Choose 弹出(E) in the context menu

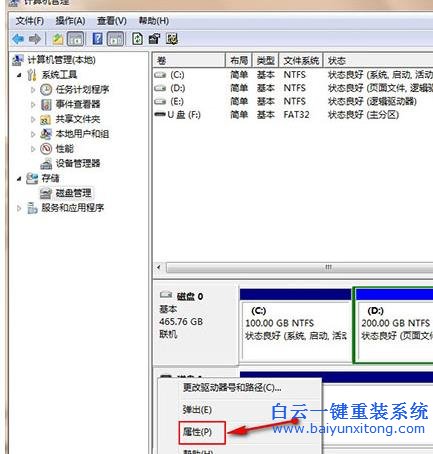coord(197,410)
